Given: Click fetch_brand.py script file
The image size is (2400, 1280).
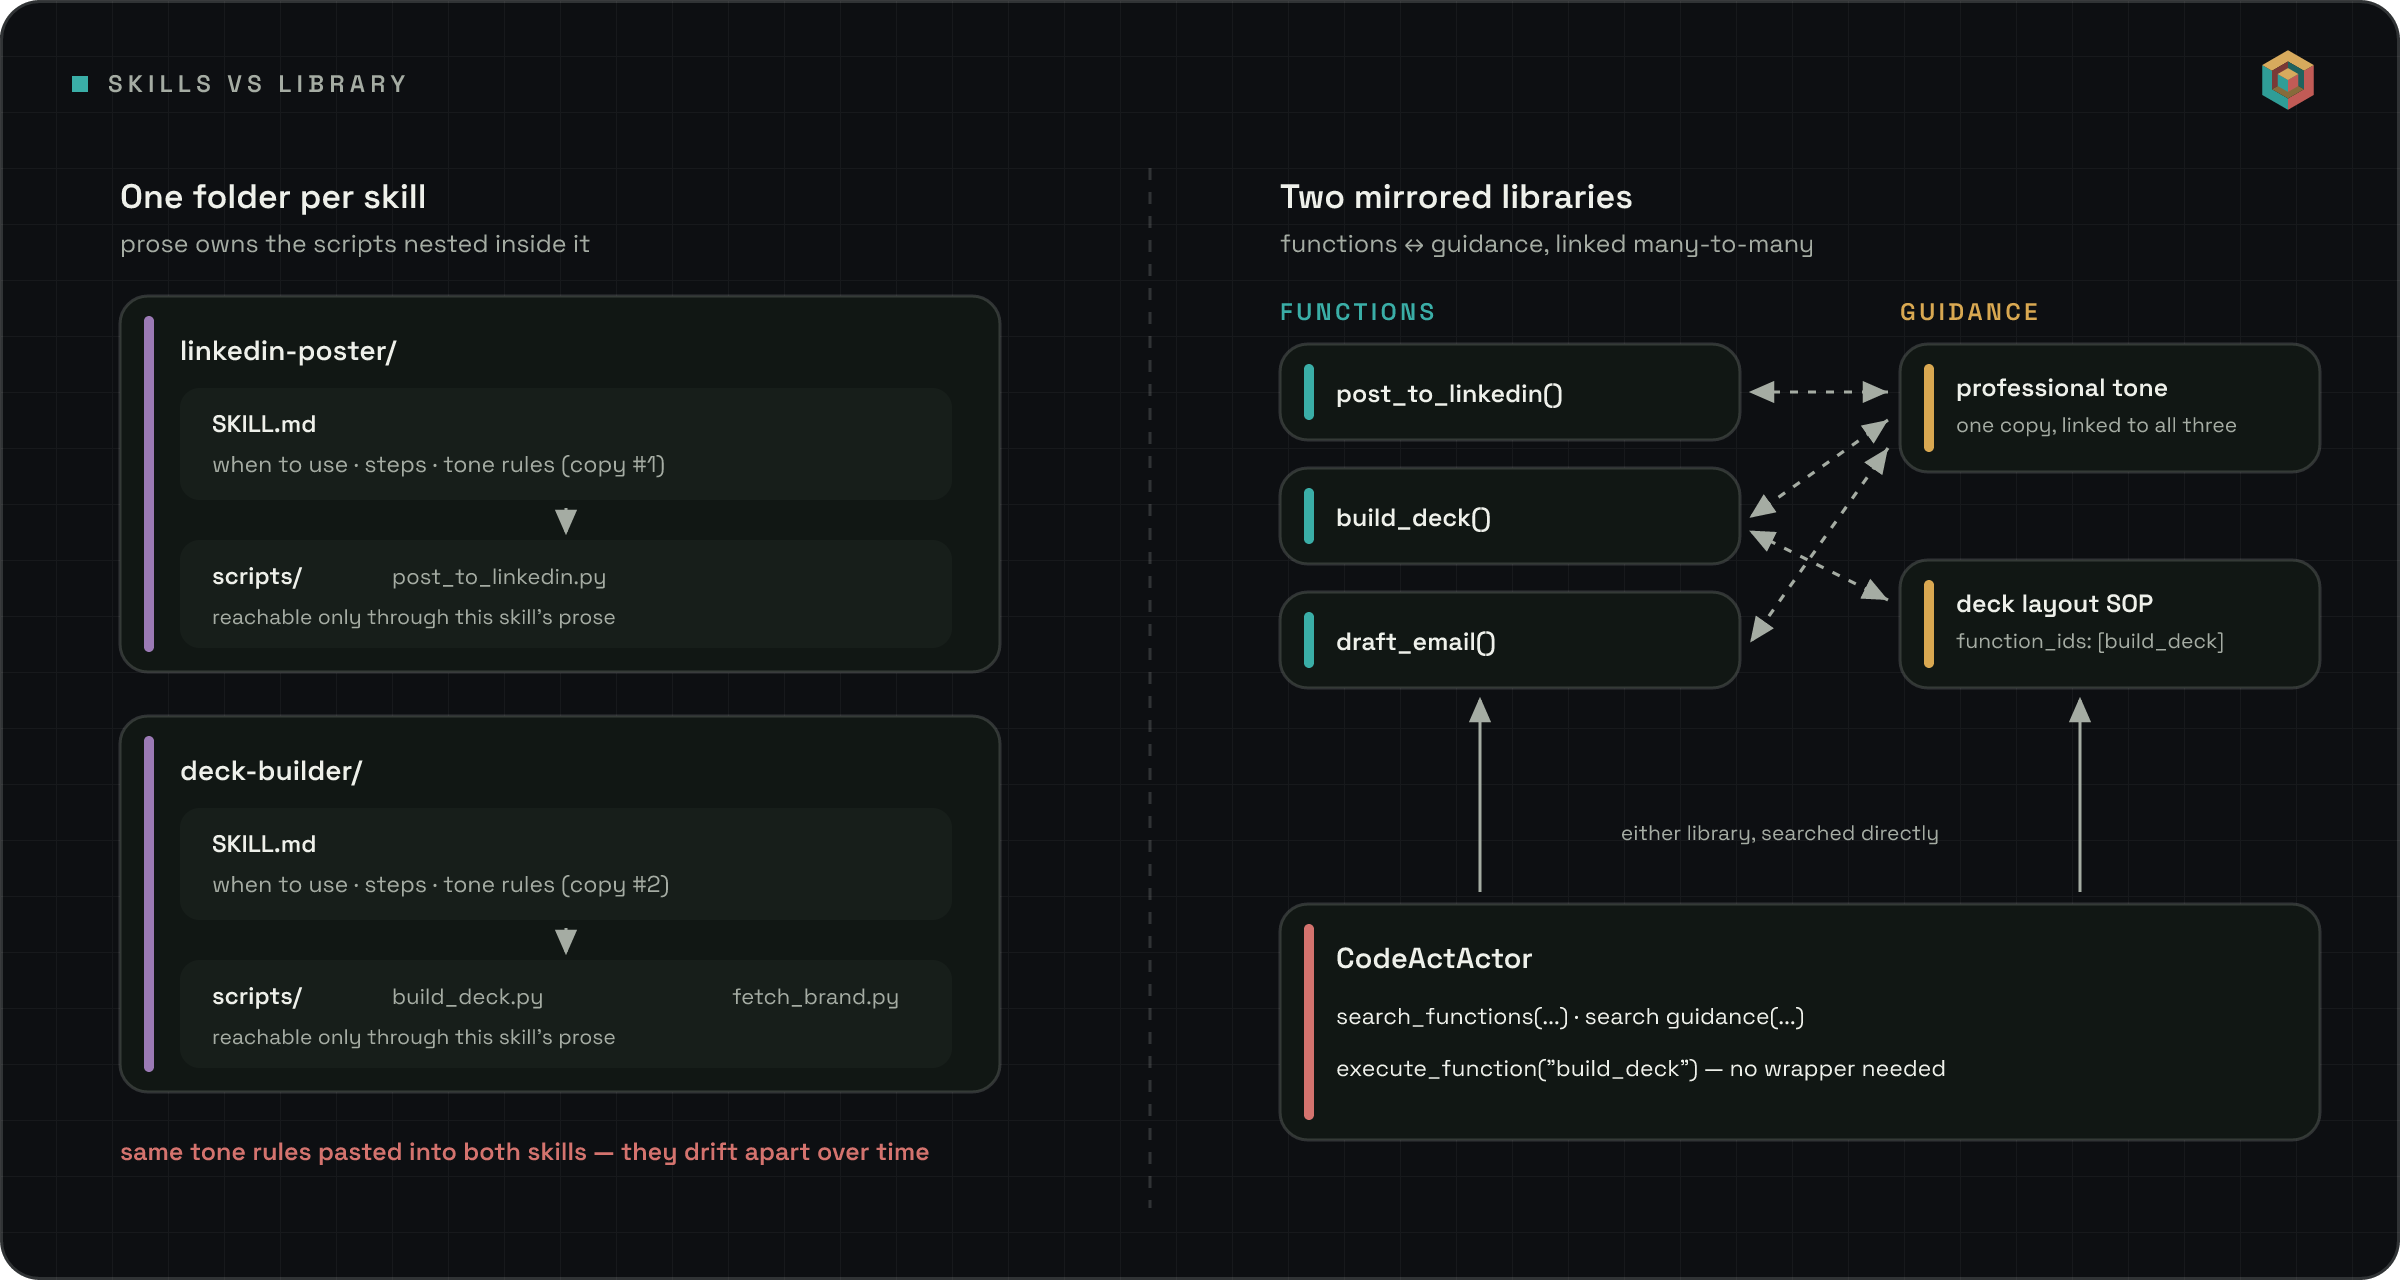Looking at the screenshot, I should click(x=815, y=997).
